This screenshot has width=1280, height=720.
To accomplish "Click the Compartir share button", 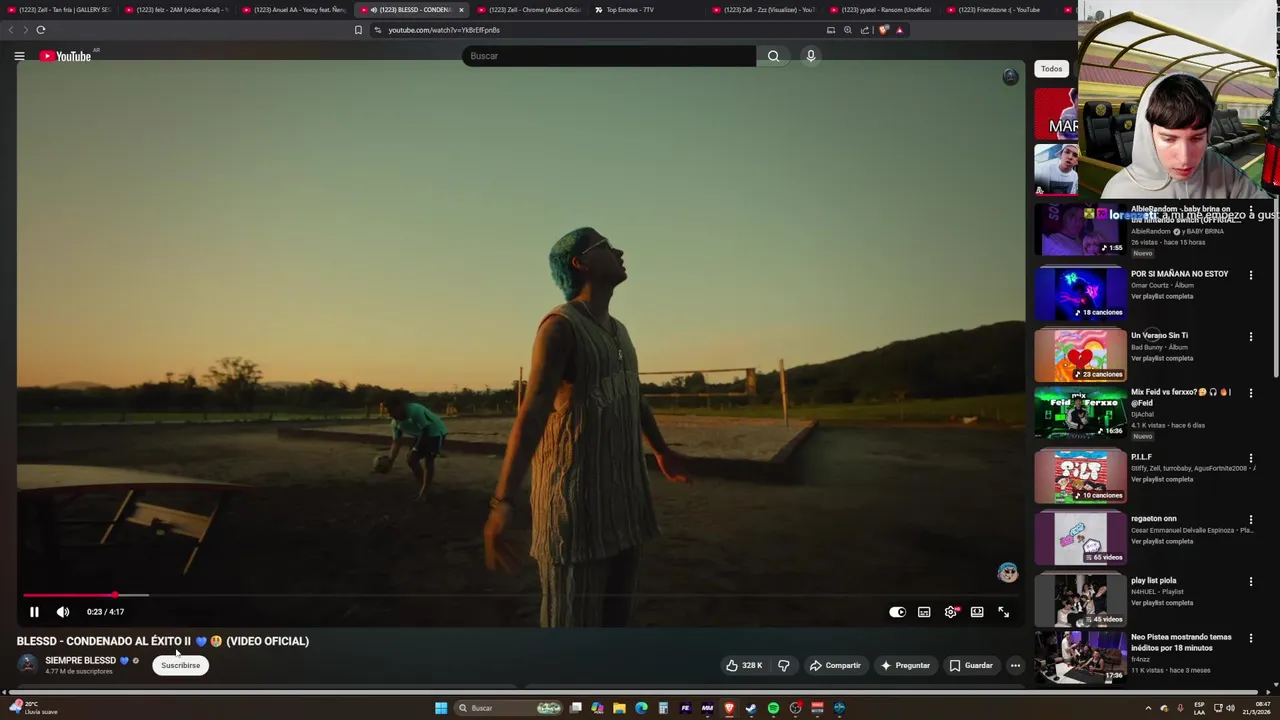I will point(835,665).
